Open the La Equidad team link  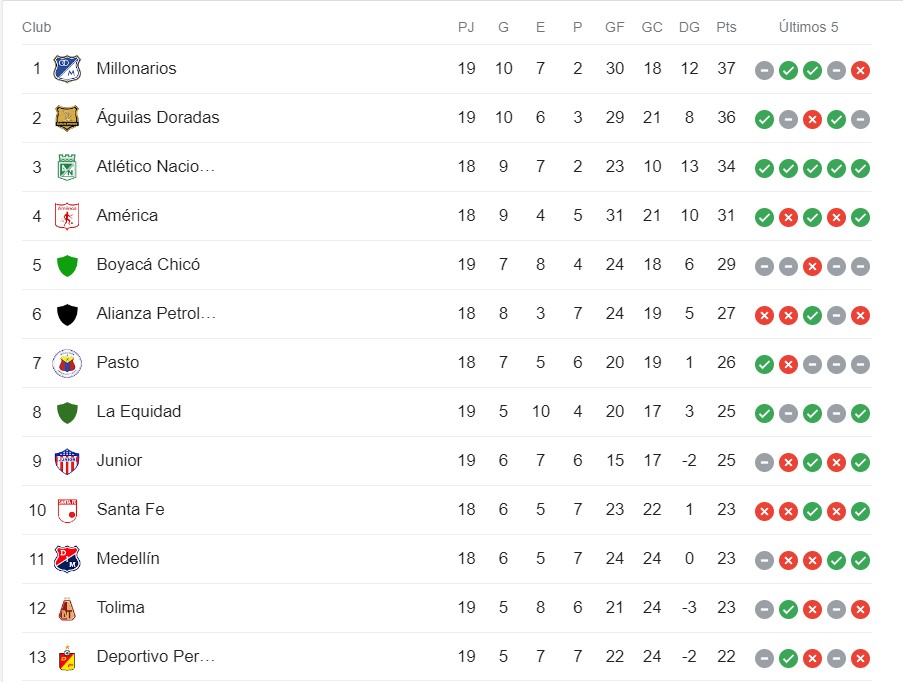coord(138,411)
